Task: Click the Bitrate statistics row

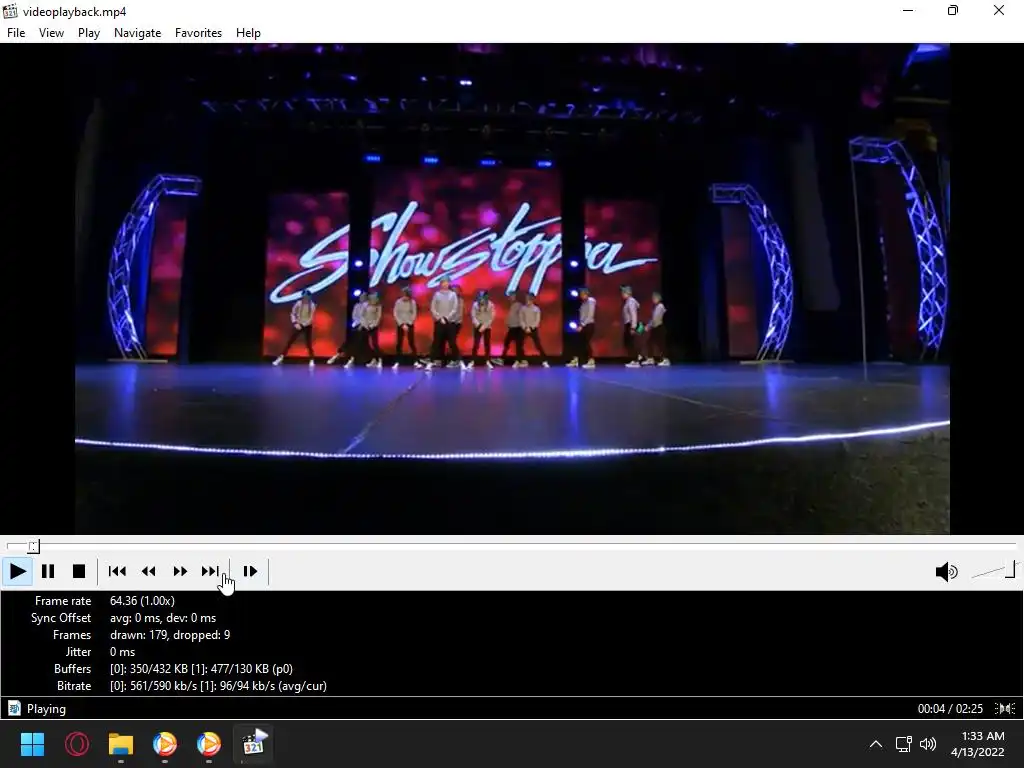Action: point(191,686)
